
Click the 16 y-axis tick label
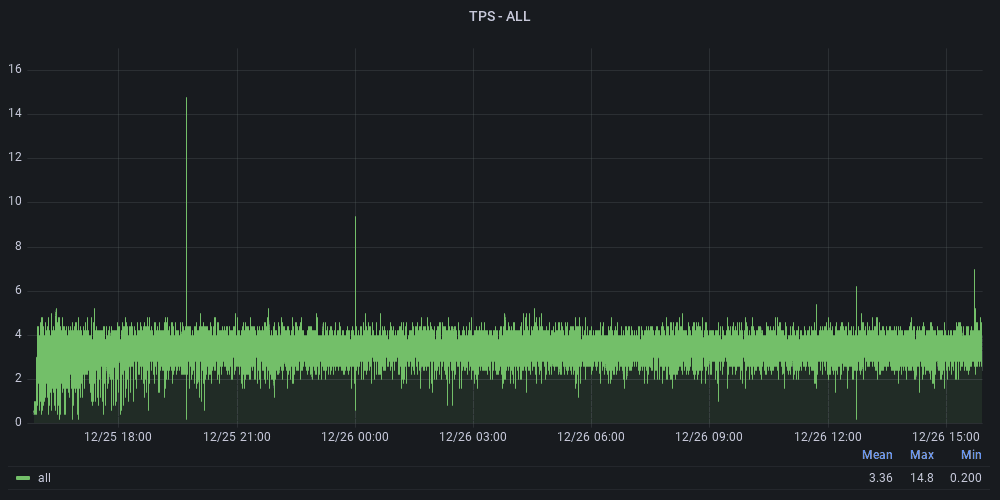click(x=16, y=70)
